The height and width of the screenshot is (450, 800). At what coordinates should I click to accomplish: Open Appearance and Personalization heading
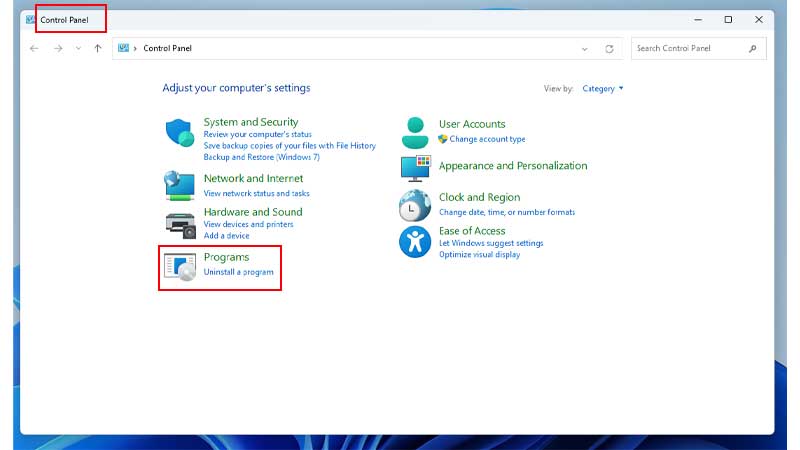click(513, 166)
